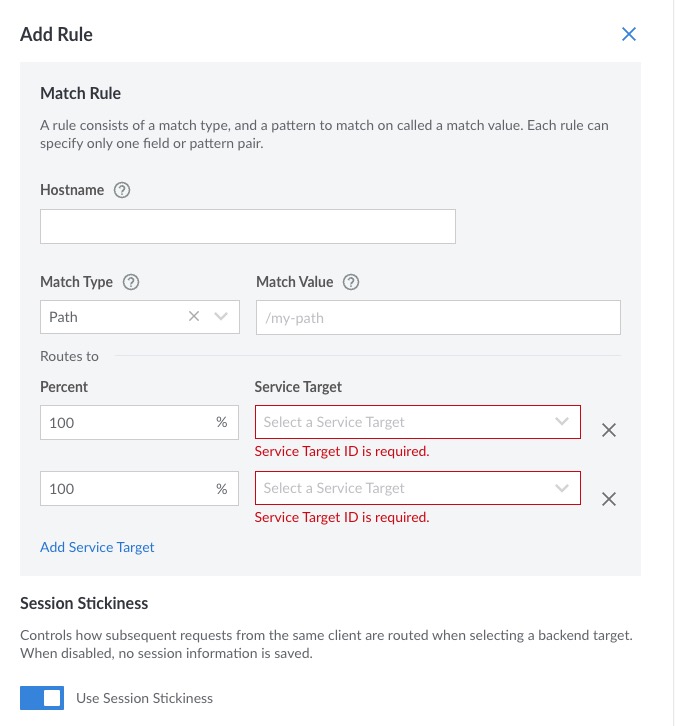675x726 pixels.
Task: Expand the Match Type dropdown chevron
Action: coord(221,316)
